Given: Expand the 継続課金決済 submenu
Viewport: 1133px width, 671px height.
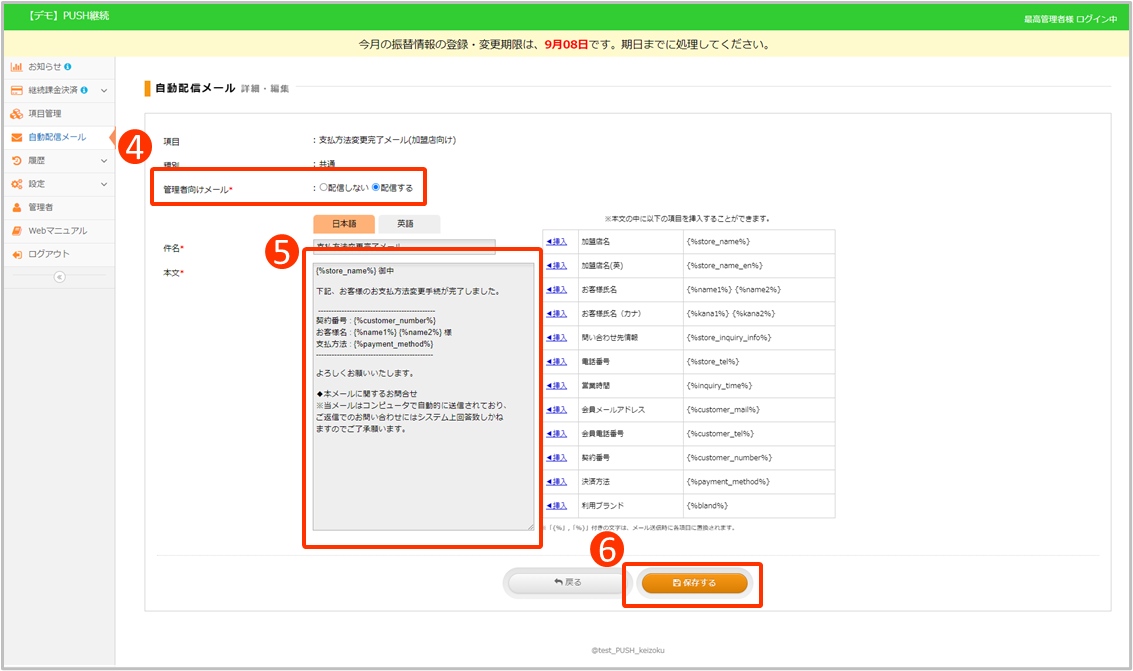Looking at the screenshot, I should coord(104,90).
